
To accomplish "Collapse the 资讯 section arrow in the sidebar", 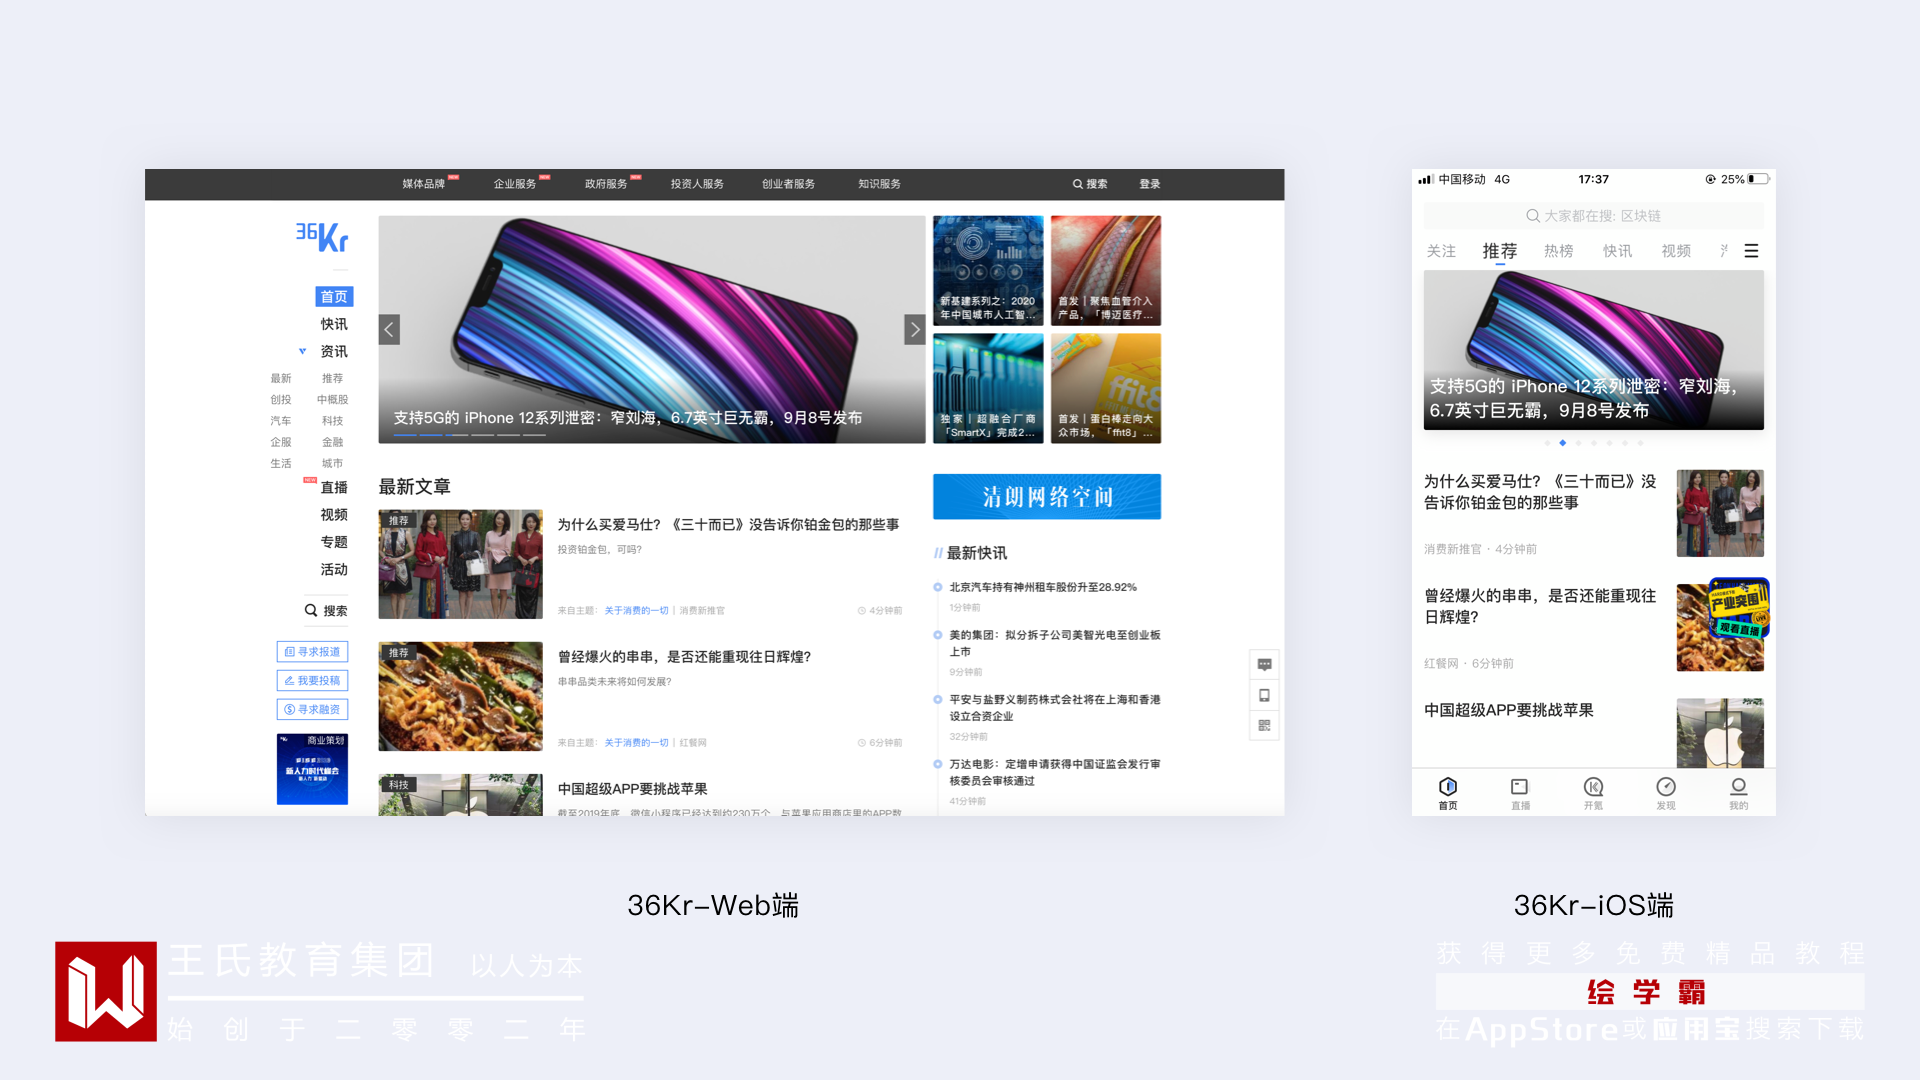I will 302,351.
